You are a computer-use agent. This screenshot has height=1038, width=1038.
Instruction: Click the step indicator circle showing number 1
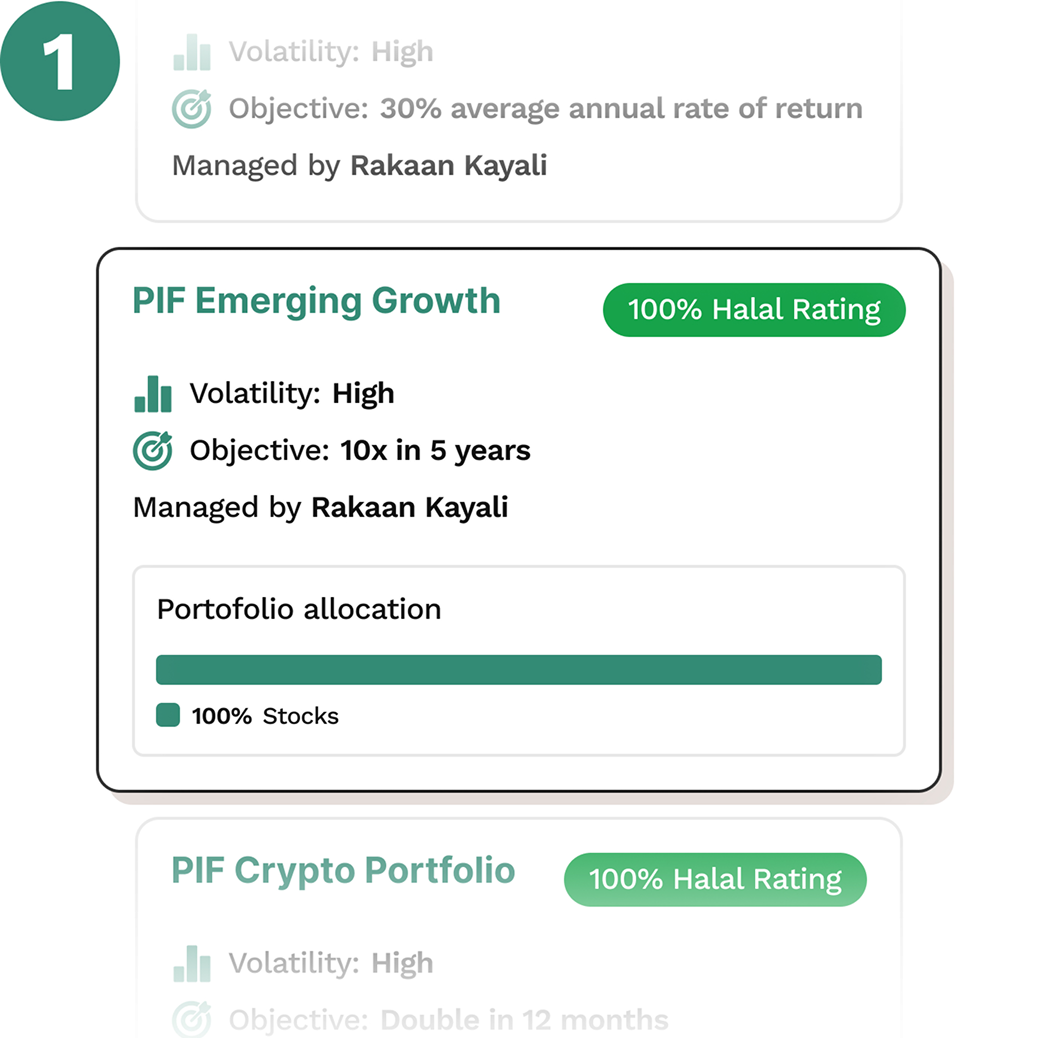pyautogui.click(x=60, y=60)
